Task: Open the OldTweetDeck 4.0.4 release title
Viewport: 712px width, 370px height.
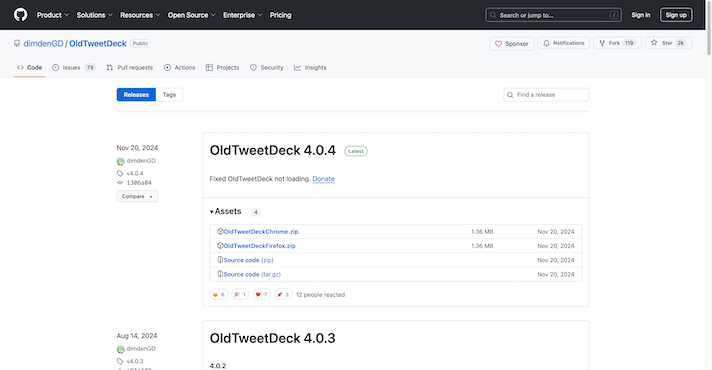Action: [x=272, y=150]
